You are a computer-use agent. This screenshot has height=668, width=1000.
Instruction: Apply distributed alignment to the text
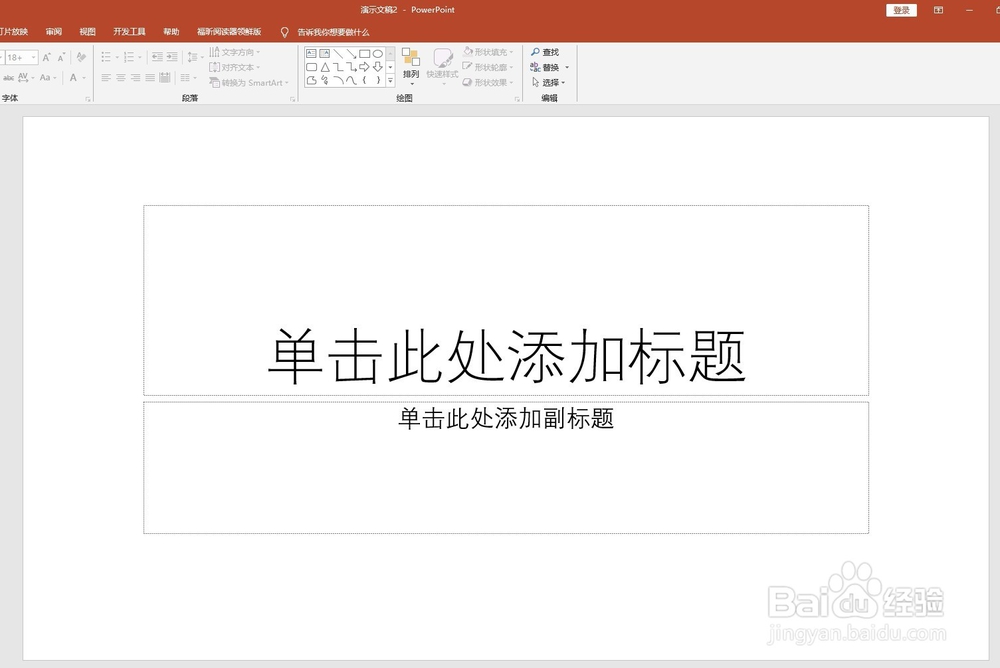click(165, 78)
